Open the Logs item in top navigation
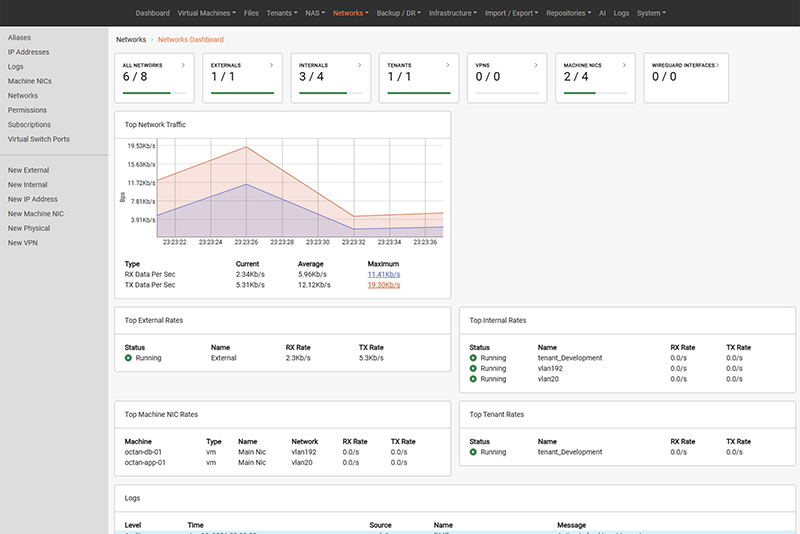 point(621,13)
